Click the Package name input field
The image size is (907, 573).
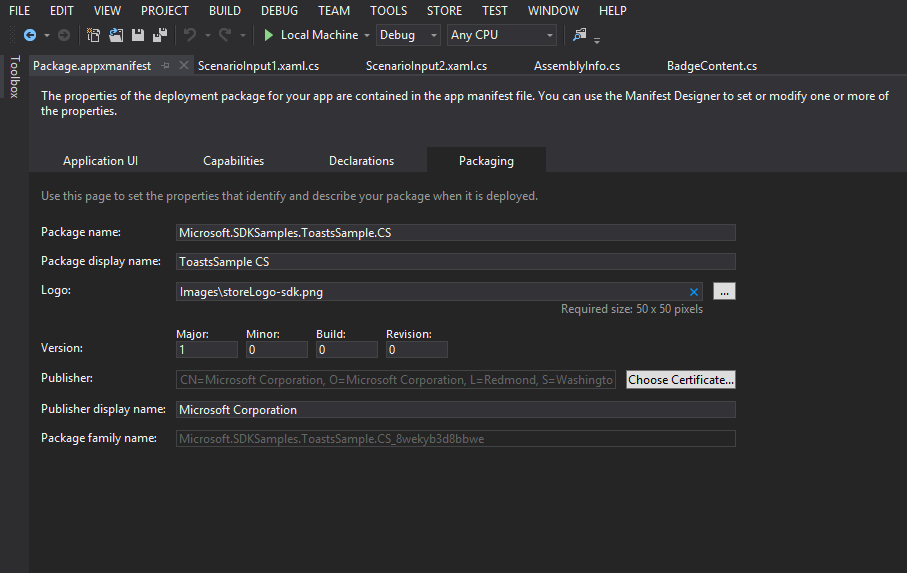456,232
